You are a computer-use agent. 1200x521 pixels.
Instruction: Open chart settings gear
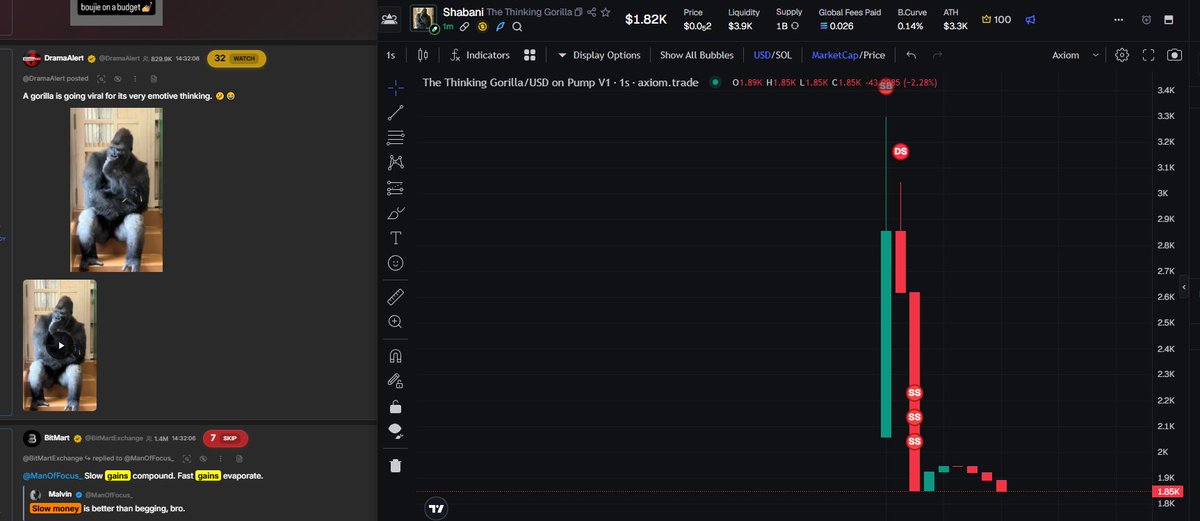[1122, 55]
